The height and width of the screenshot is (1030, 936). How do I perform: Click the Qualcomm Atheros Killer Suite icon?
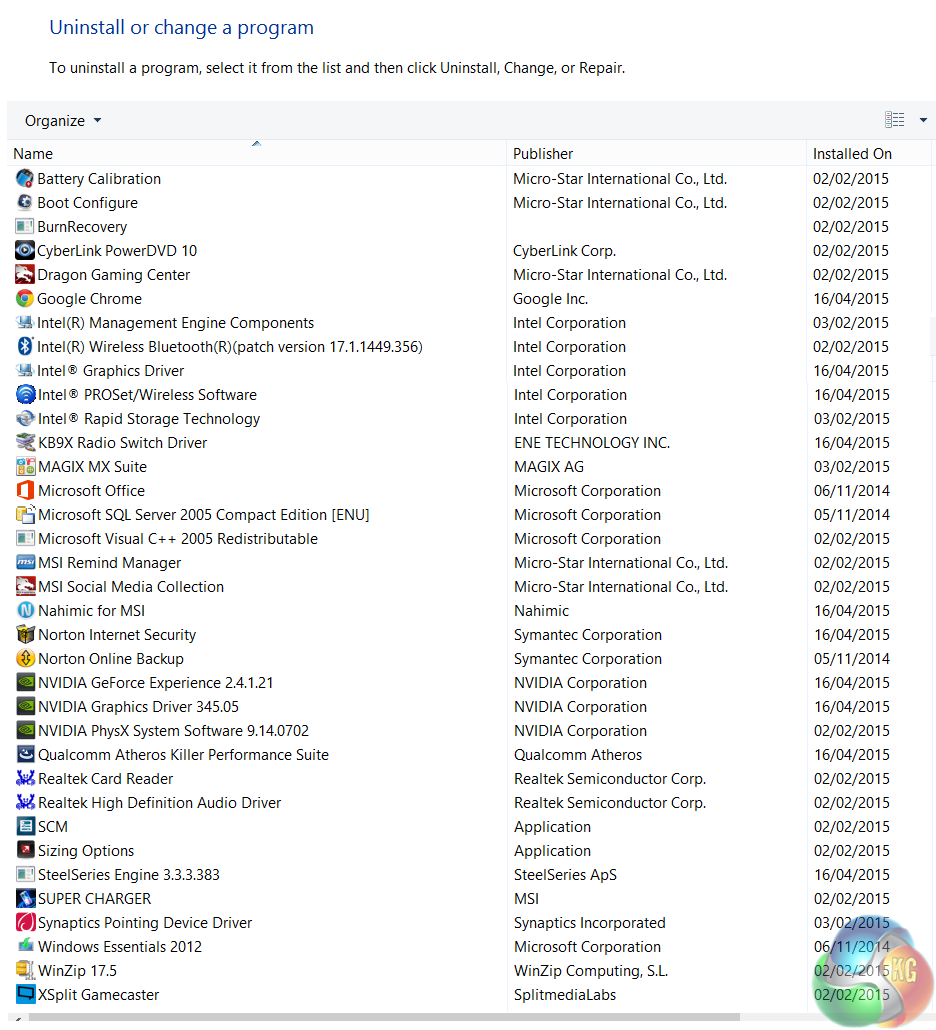[26, 754]
